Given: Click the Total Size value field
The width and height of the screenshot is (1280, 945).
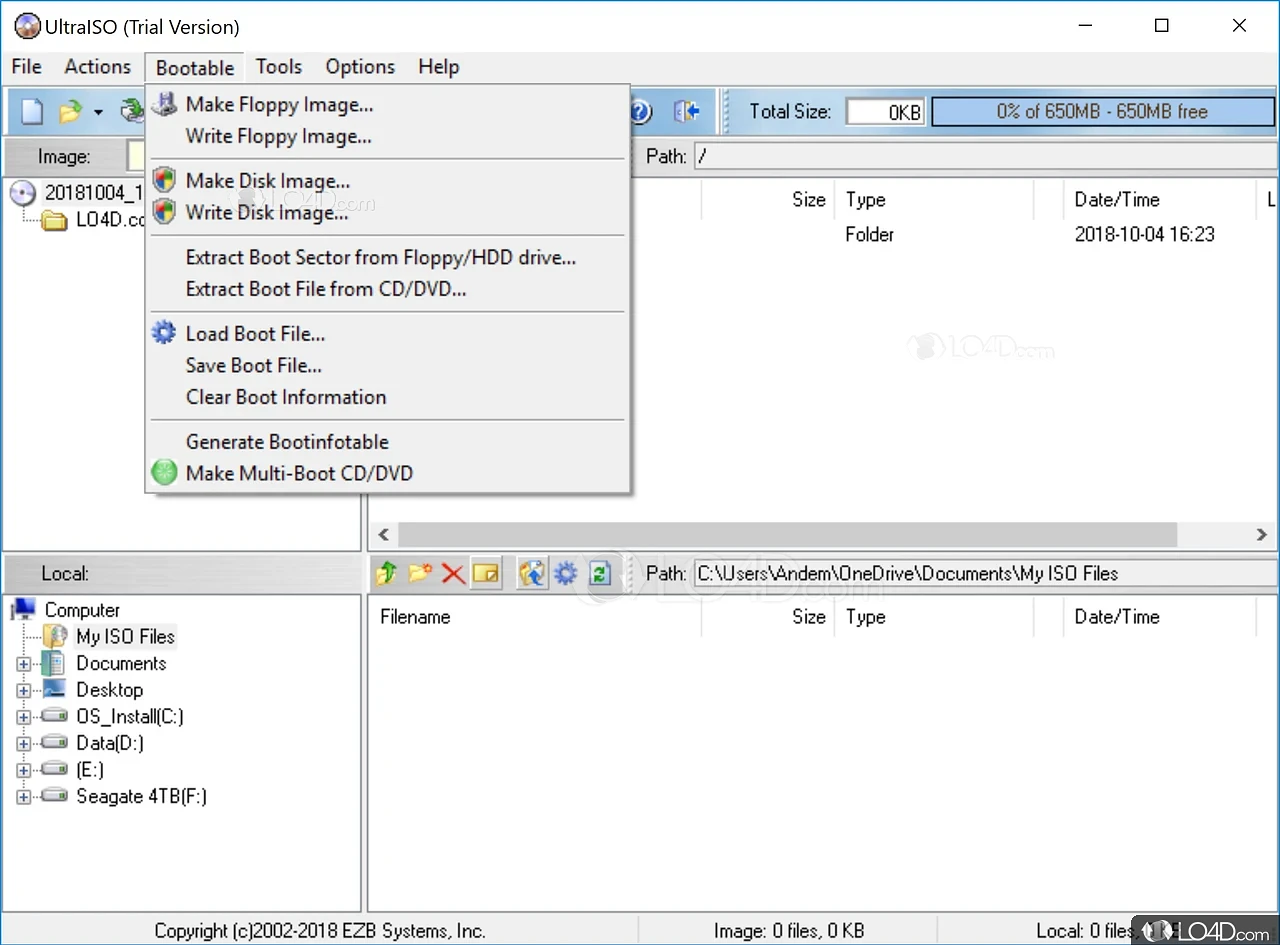Looking at the screenshot, I should coord(885,112).
